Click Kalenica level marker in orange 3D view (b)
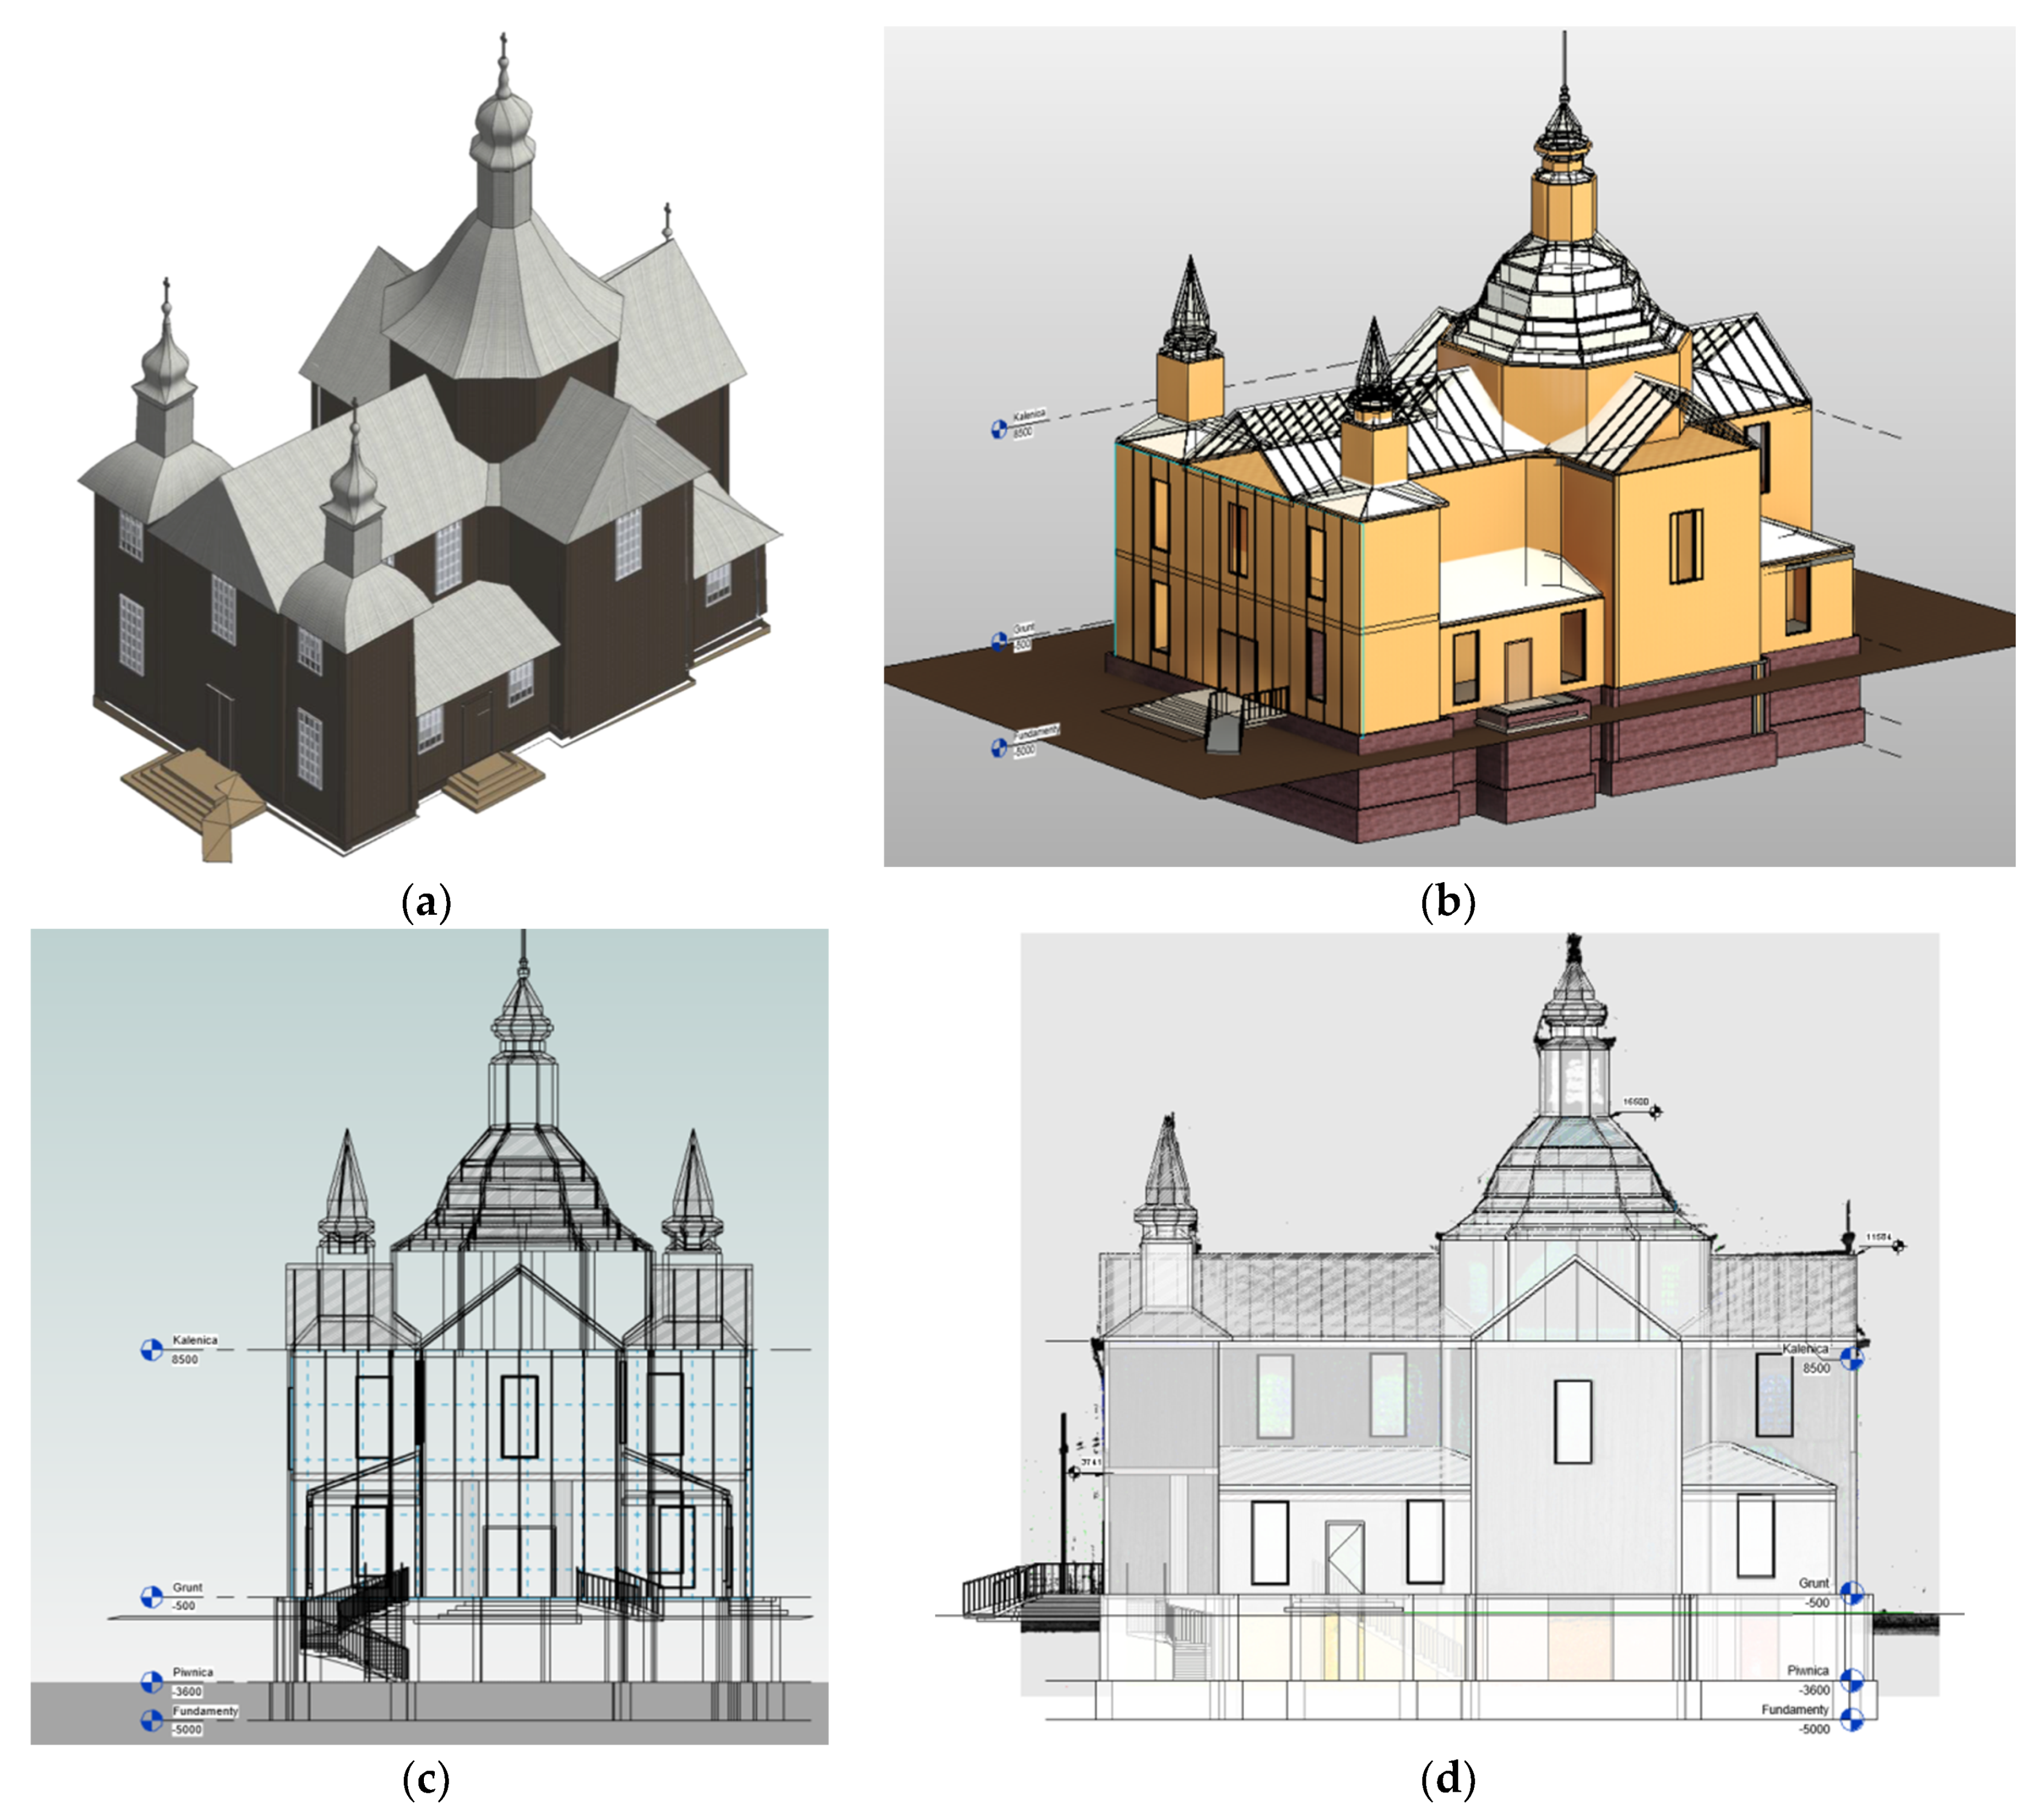The image size is (2044, 1817). coord(999,429)
